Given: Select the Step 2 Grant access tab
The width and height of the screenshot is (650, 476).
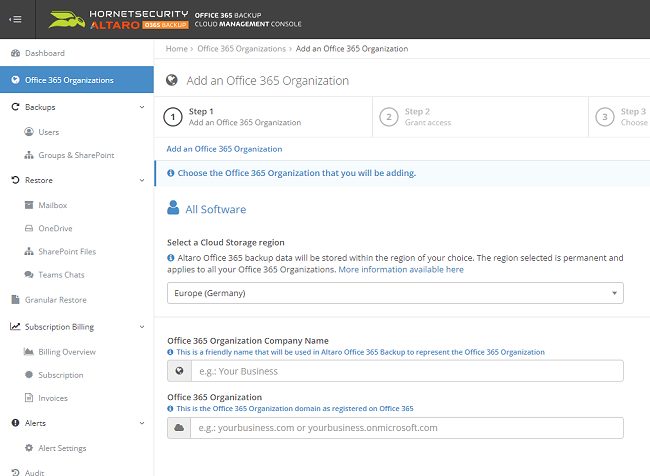Looking at the screenshot, I should tap(480, 117).
